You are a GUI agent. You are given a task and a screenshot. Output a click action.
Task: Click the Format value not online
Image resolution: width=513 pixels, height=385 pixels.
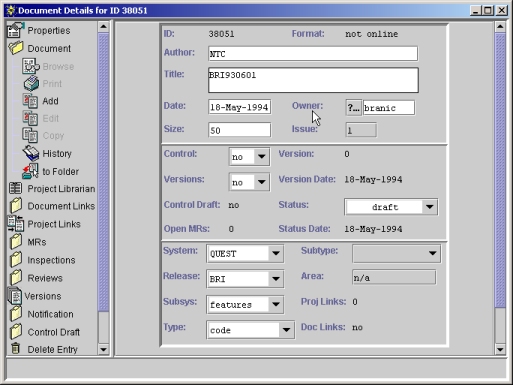tap(372, 34)
